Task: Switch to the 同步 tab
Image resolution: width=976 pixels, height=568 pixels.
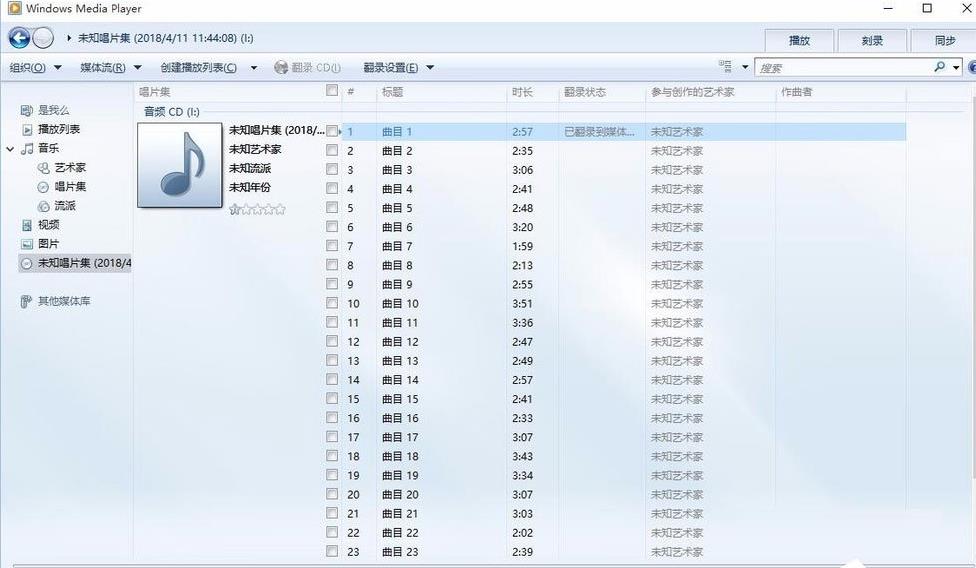Action: point(944,40)
